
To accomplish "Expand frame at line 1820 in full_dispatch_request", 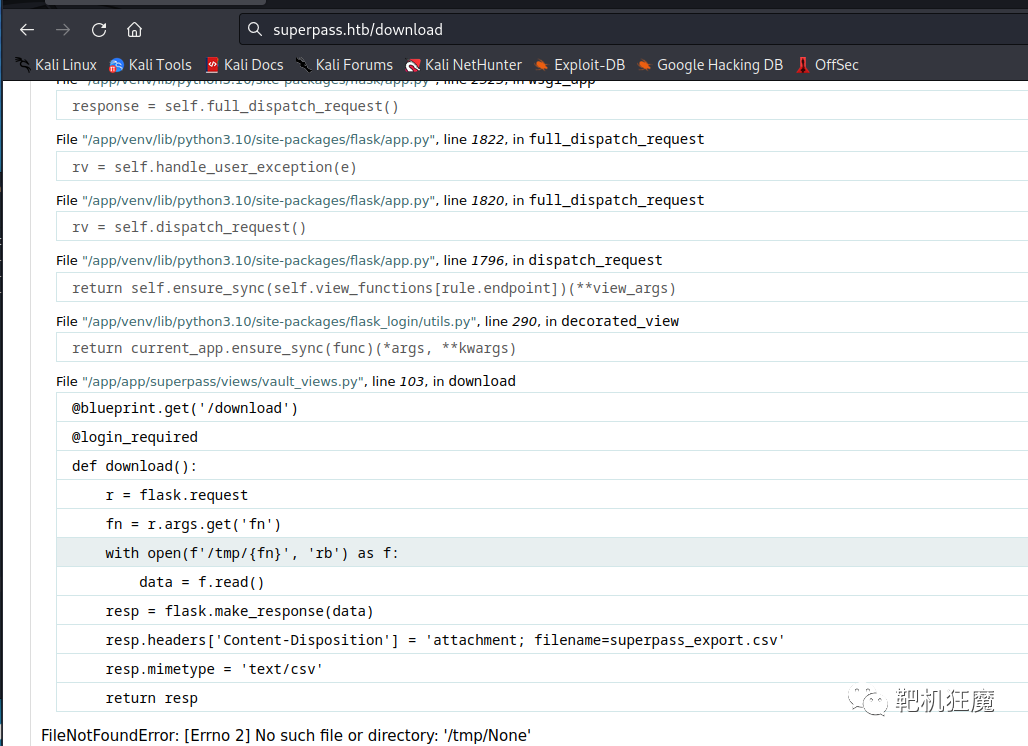I will pyautogui.click(x=380, y=200).
